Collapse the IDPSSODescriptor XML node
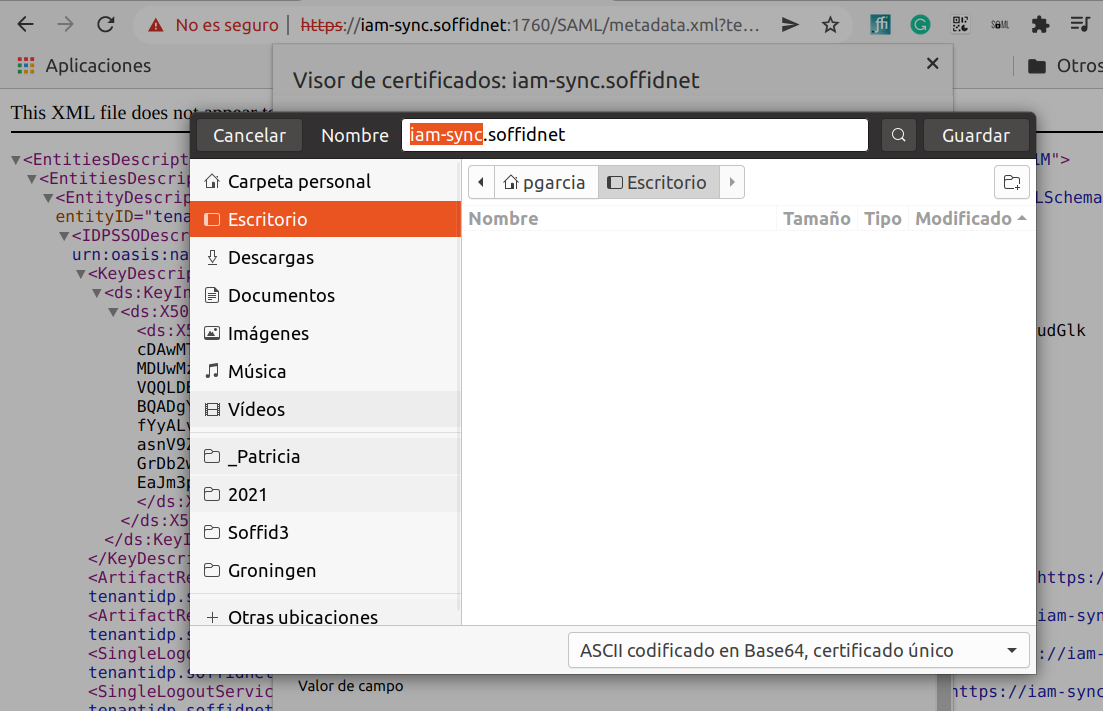Screen dimensions: 1103x711 [x=64, y=236]
